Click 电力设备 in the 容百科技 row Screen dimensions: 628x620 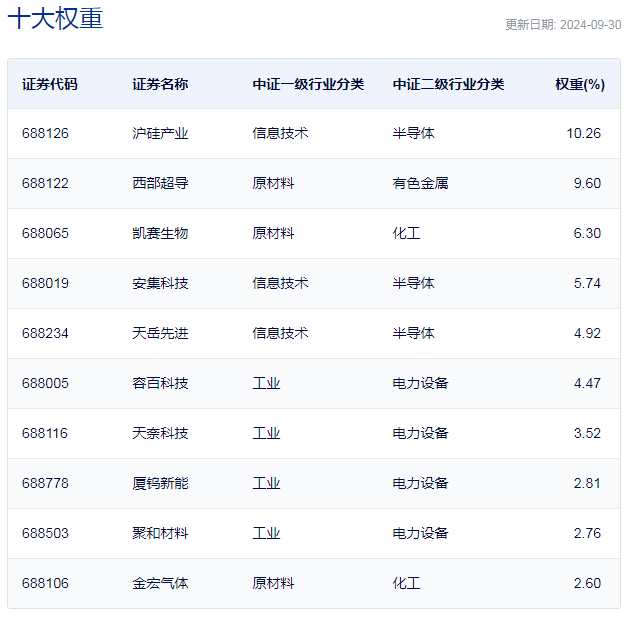420,383
